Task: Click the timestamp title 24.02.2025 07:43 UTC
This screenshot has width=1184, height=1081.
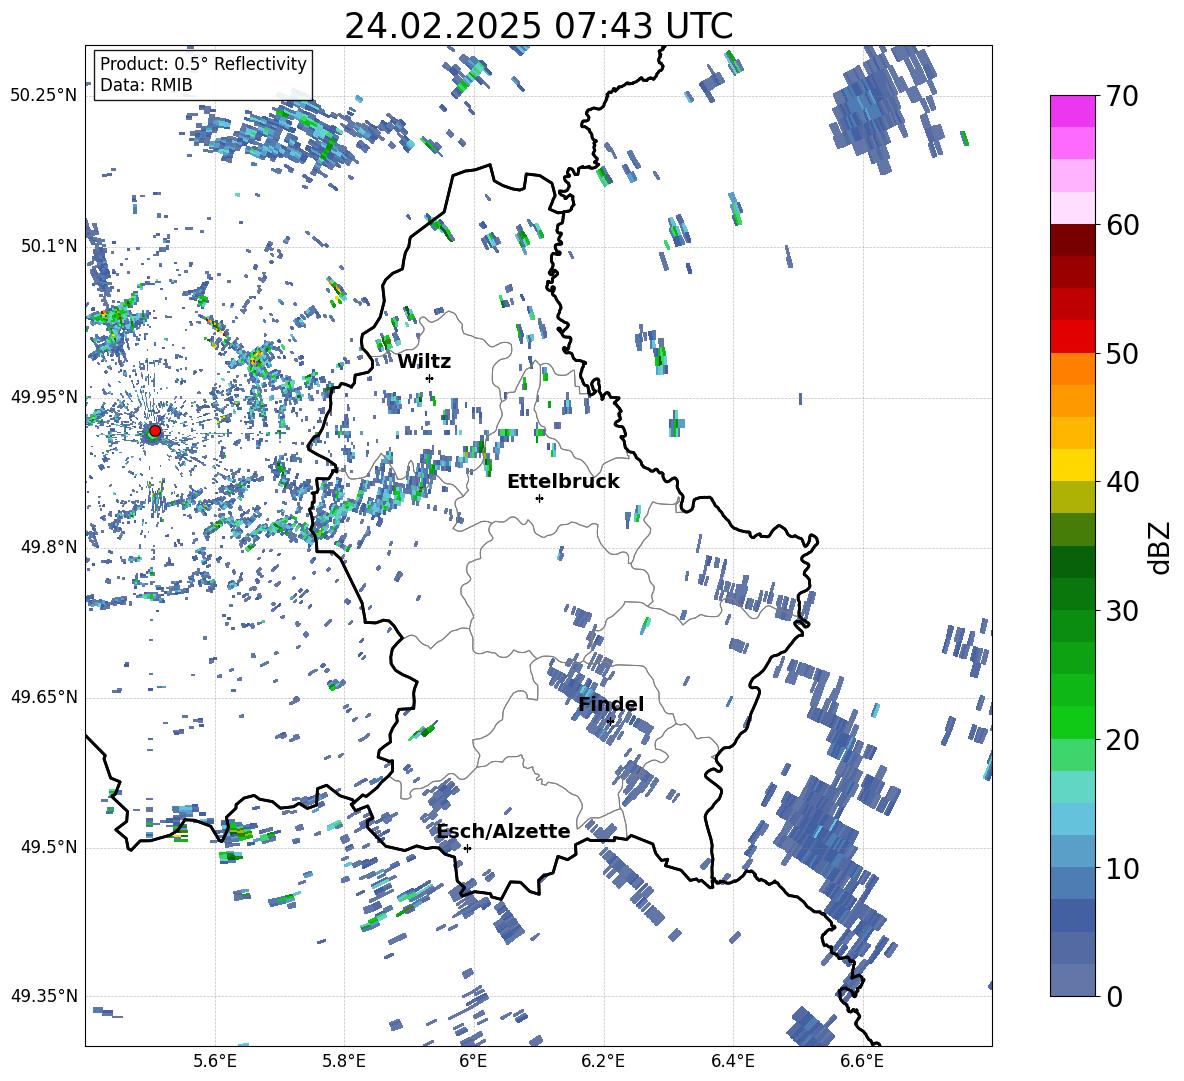Action: click(538, 26)
